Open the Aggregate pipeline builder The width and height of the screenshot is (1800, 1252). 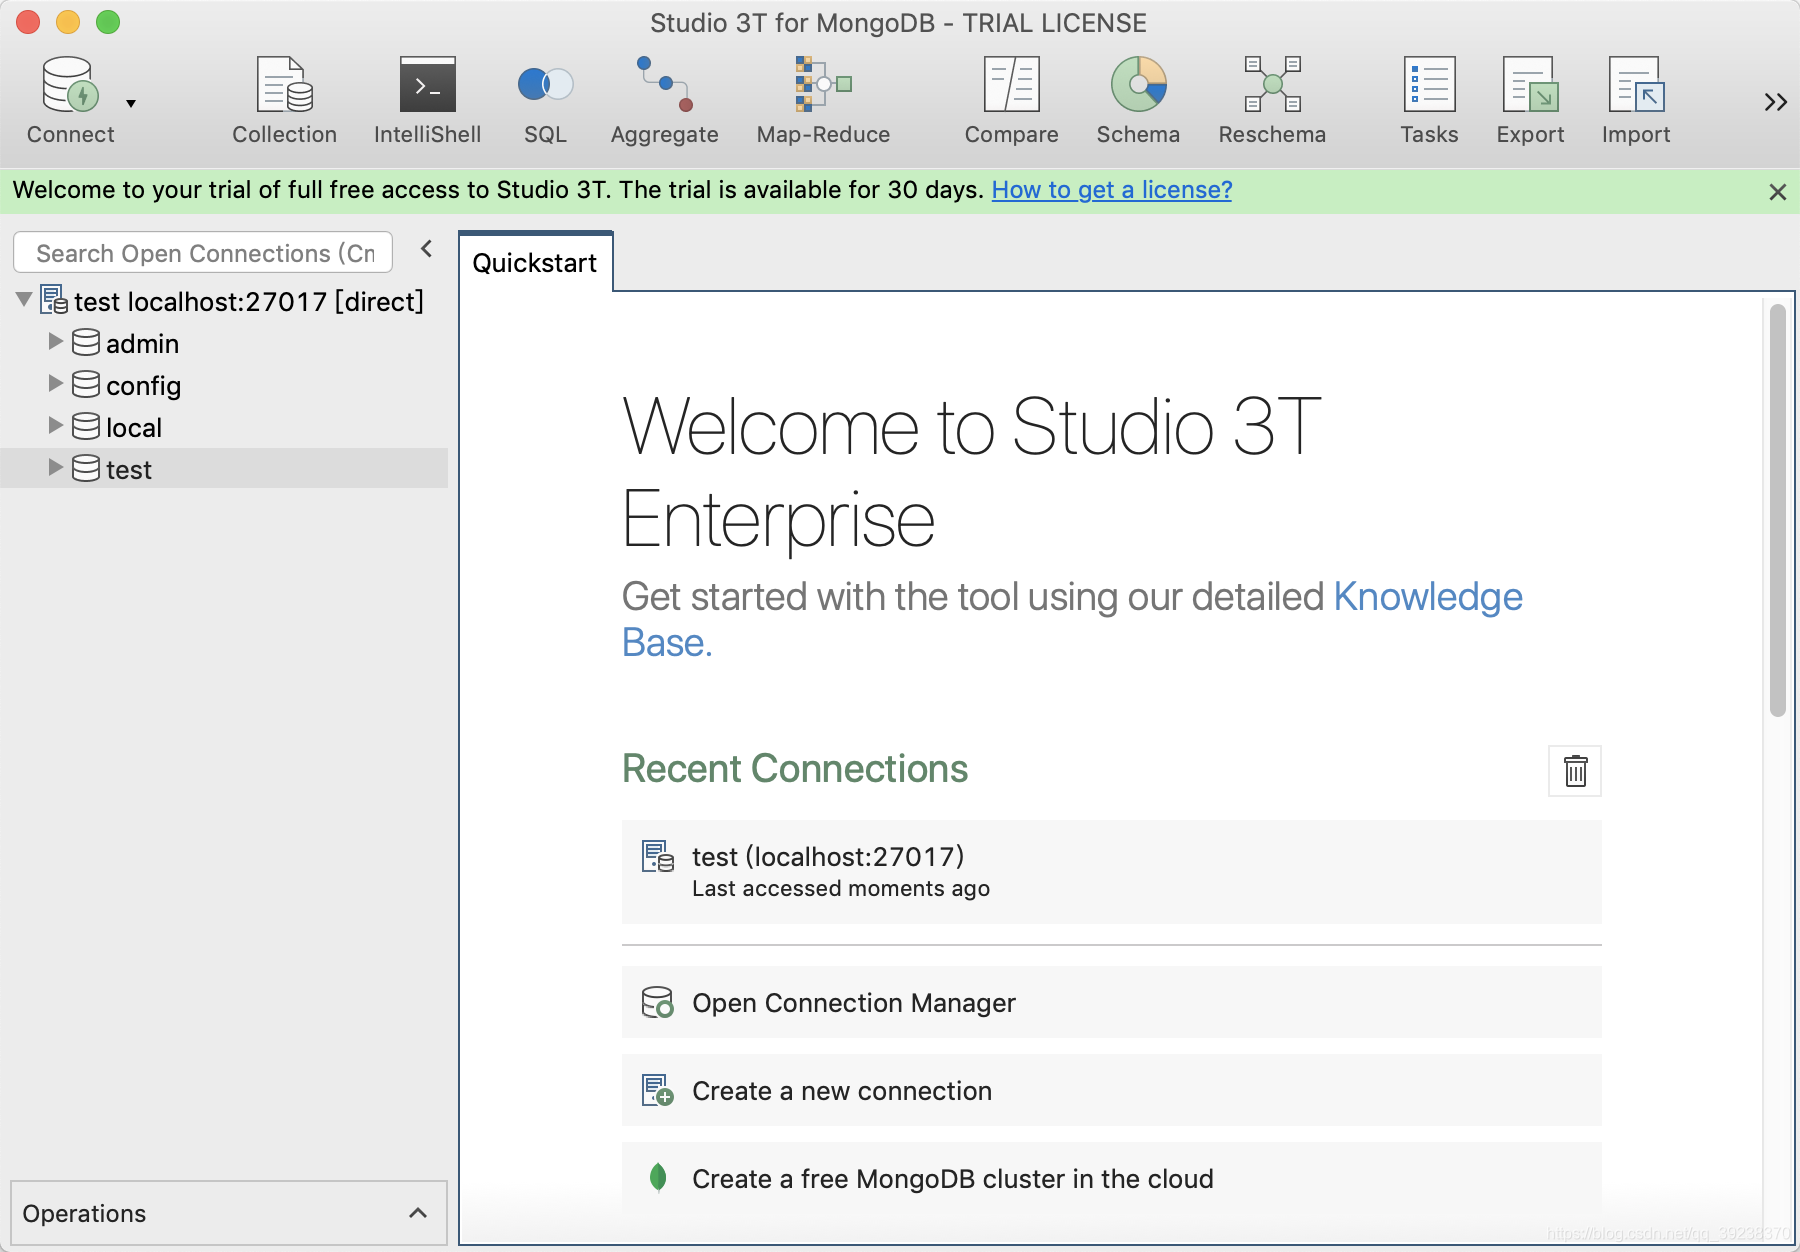point(664,97)
